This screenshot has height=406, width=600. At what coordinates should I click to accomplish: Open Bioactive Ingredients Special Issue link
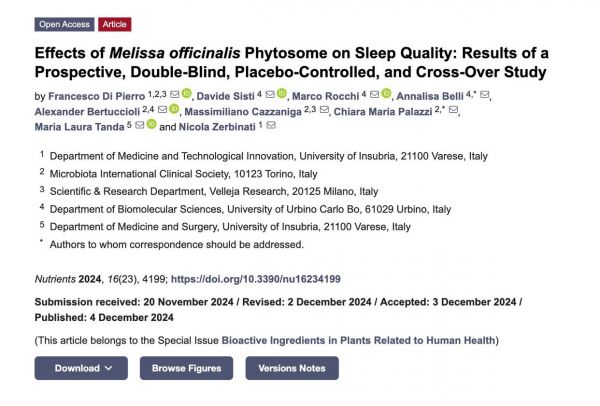359,340
